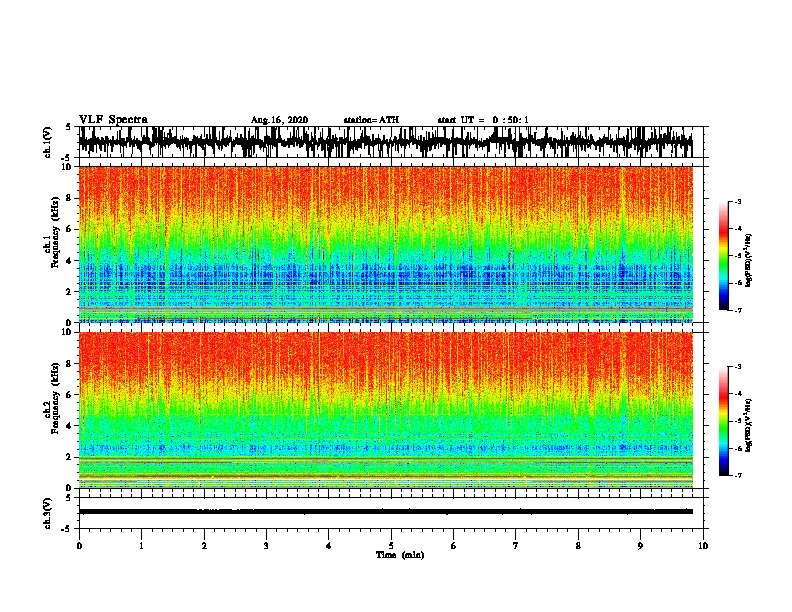Click the "station= ATH" header label
The width and height of the screenshot is (792, 612).
(x=371, y=120)
